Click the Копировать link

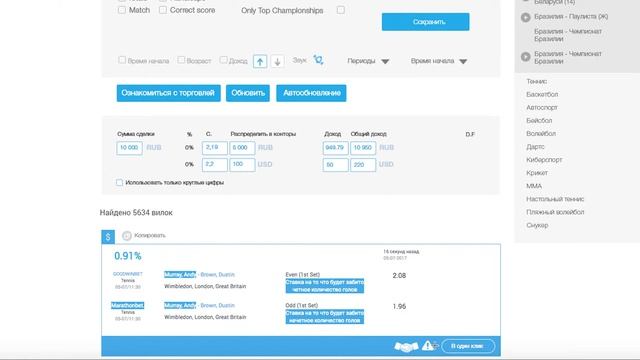click(x=150, y=236)
